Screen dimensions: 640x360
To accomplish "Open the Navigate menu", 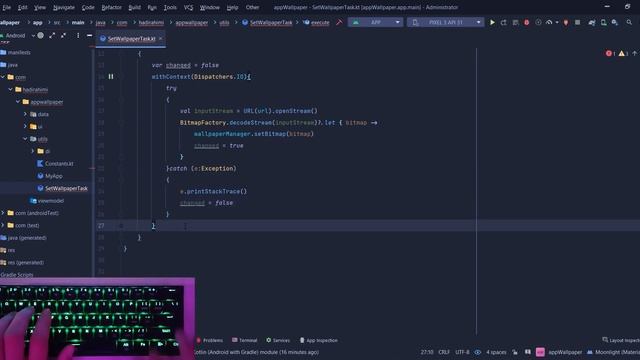I will pos(64,7).
